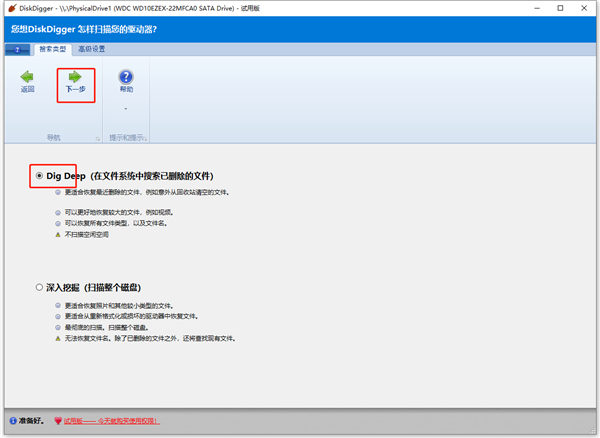Click the red heart icon in status bar
The height and width of the screenshot is (438, 600).
pyautogui.click(x=58, y=420)
